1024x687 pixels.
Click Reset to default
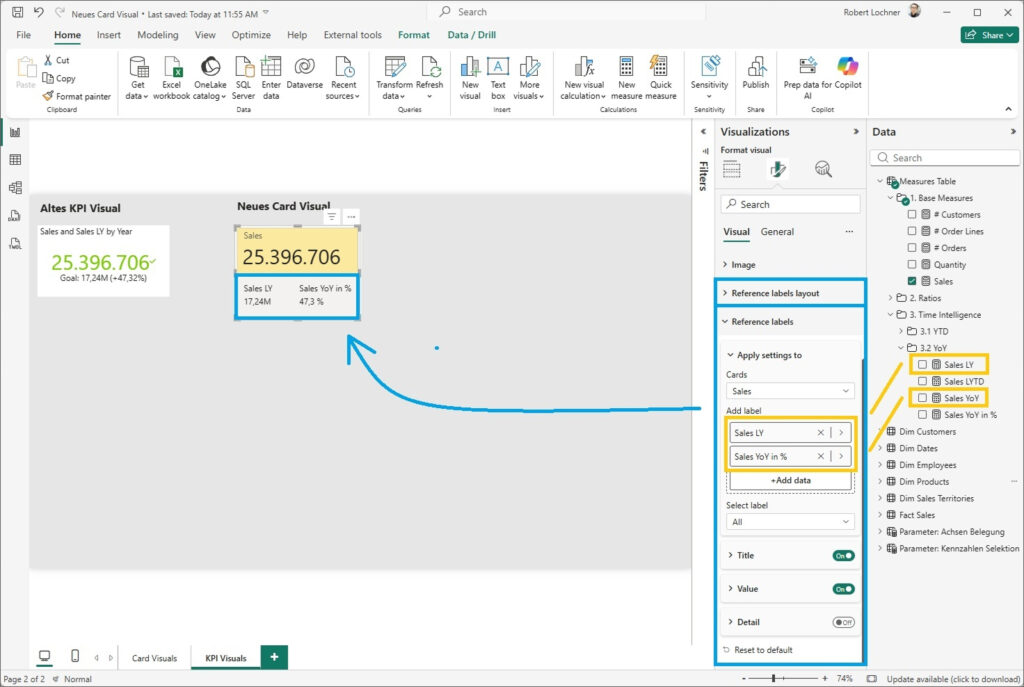coord(762,650)
